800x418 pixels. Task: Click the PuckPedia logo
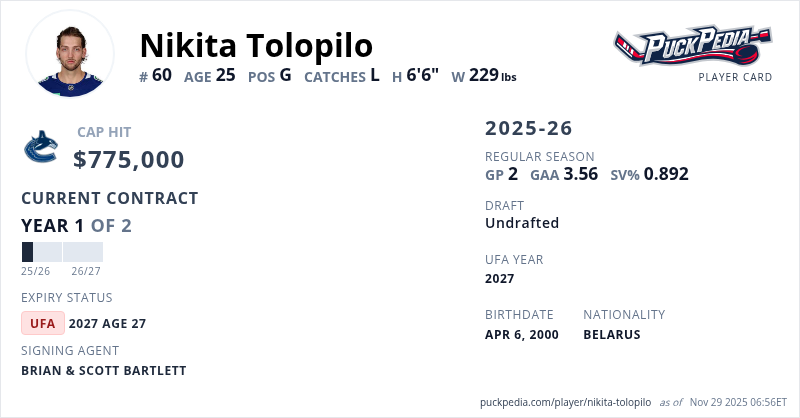692,46
